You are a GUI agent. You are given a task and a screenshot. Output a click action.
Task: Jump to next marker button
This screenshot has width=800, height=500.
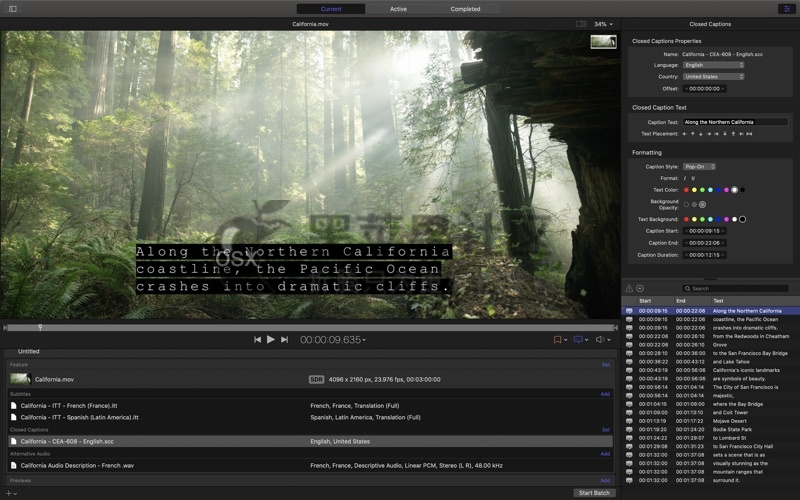pos(285,340)
